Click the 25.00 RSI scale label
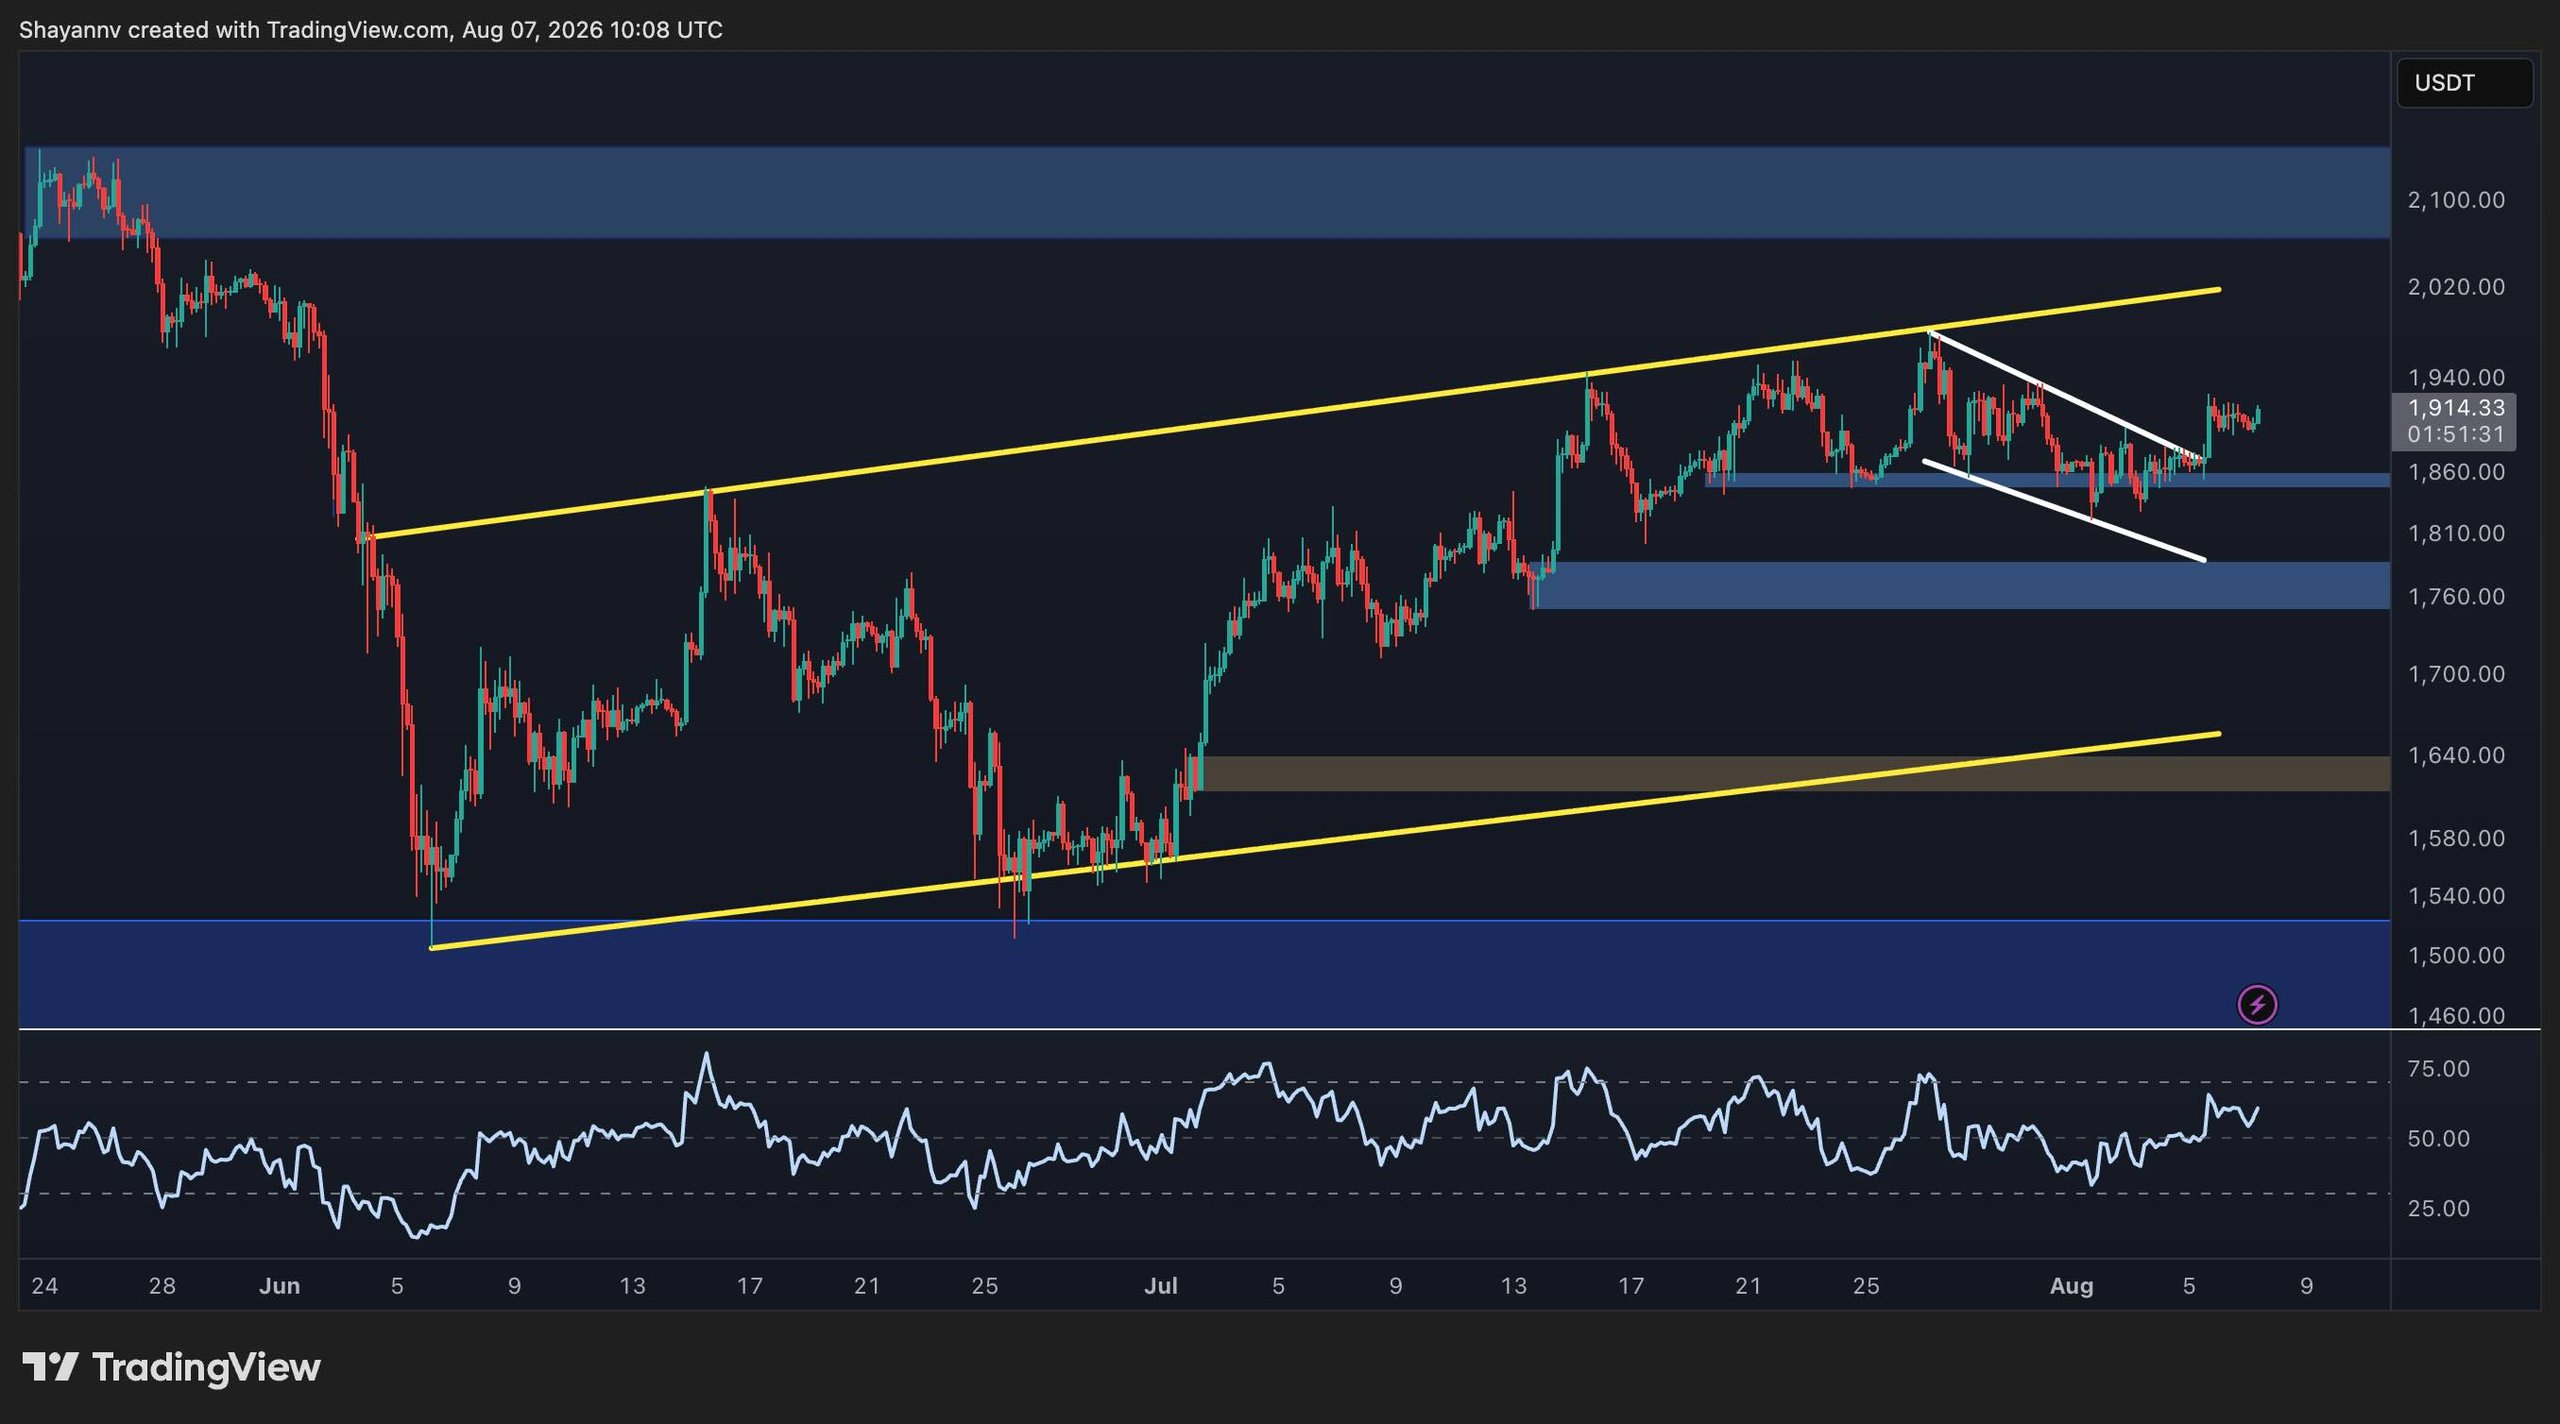The image size is (2560, 1424). 2438,1208
